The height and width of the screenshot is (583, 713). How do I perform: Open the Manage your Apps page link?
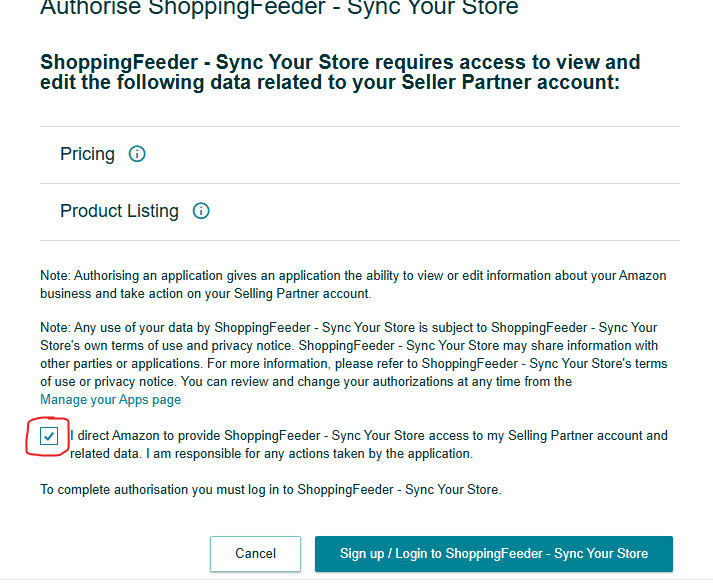point(110,400)
